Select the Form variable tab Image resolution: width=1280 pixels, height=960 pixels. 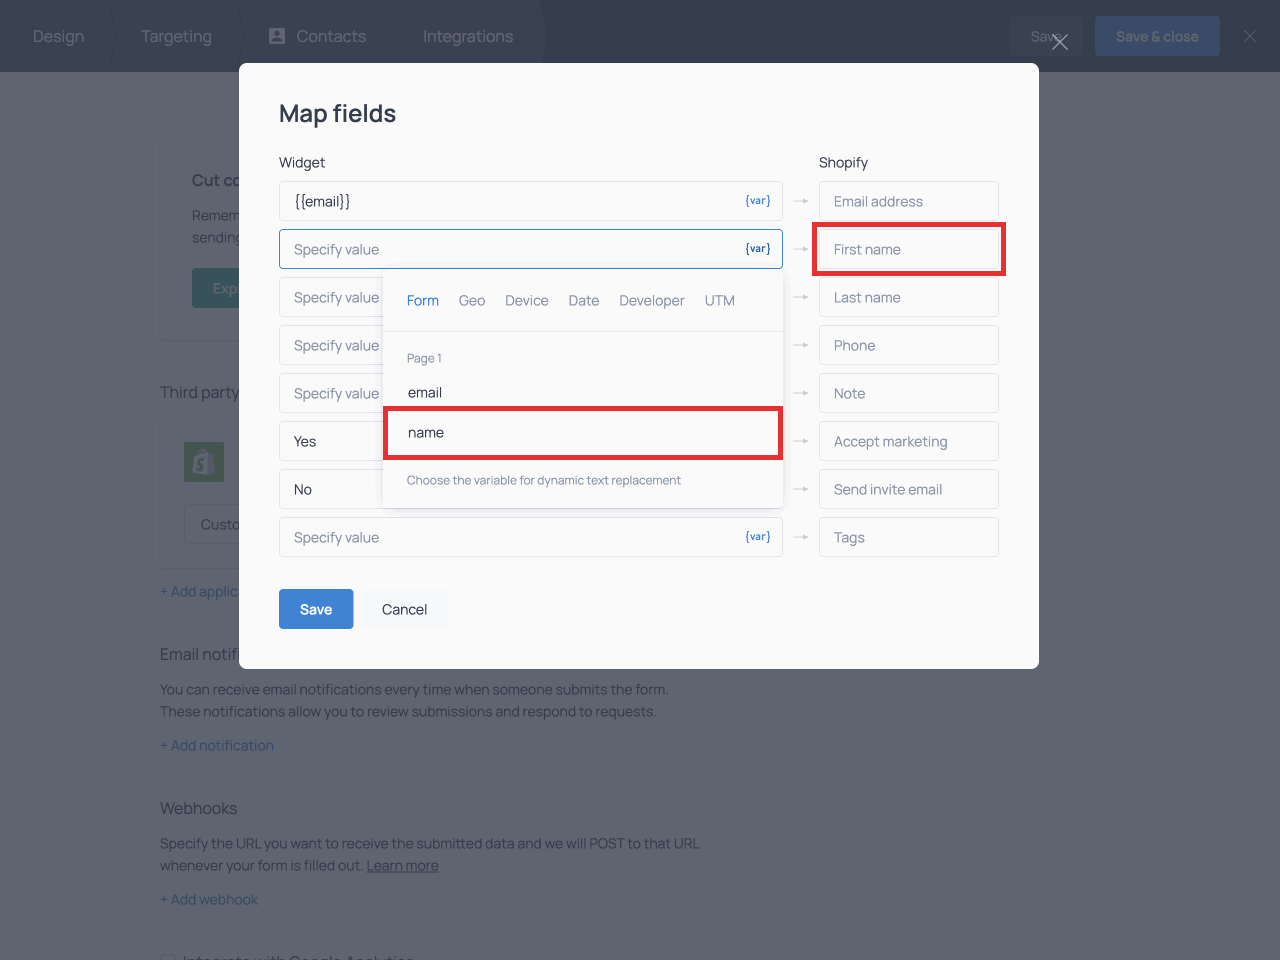tap(422, 301)
